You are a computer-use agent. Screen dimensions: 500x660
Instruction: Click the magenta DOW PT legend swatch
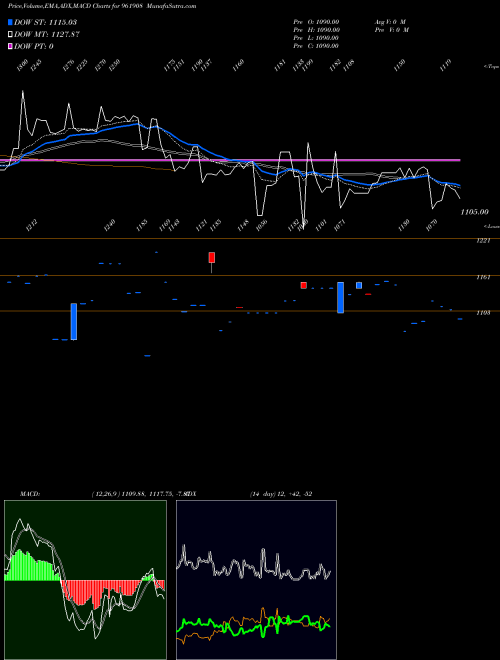tap(10, 46)
